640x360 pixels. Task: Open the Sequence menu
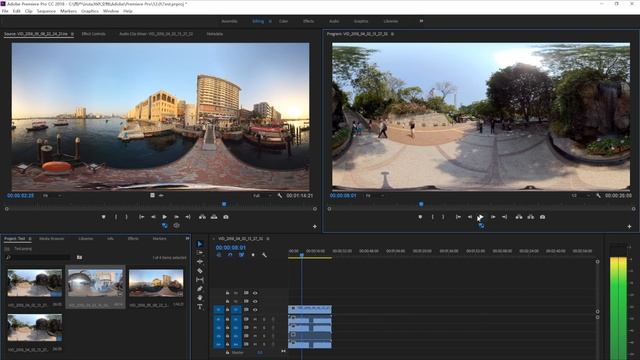(46, 11)
